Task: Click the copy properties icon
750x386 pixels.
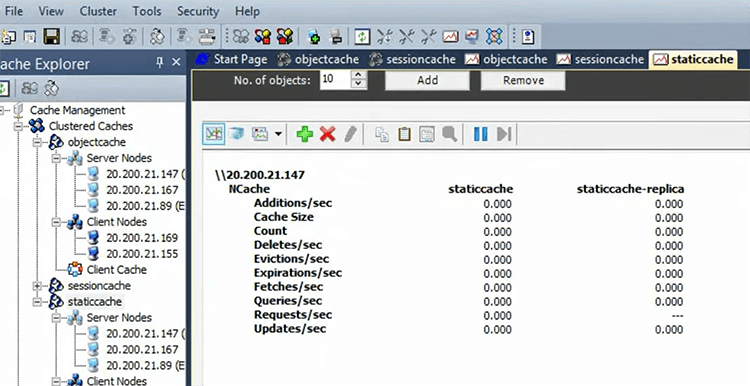Action: (x=382, y=134)
